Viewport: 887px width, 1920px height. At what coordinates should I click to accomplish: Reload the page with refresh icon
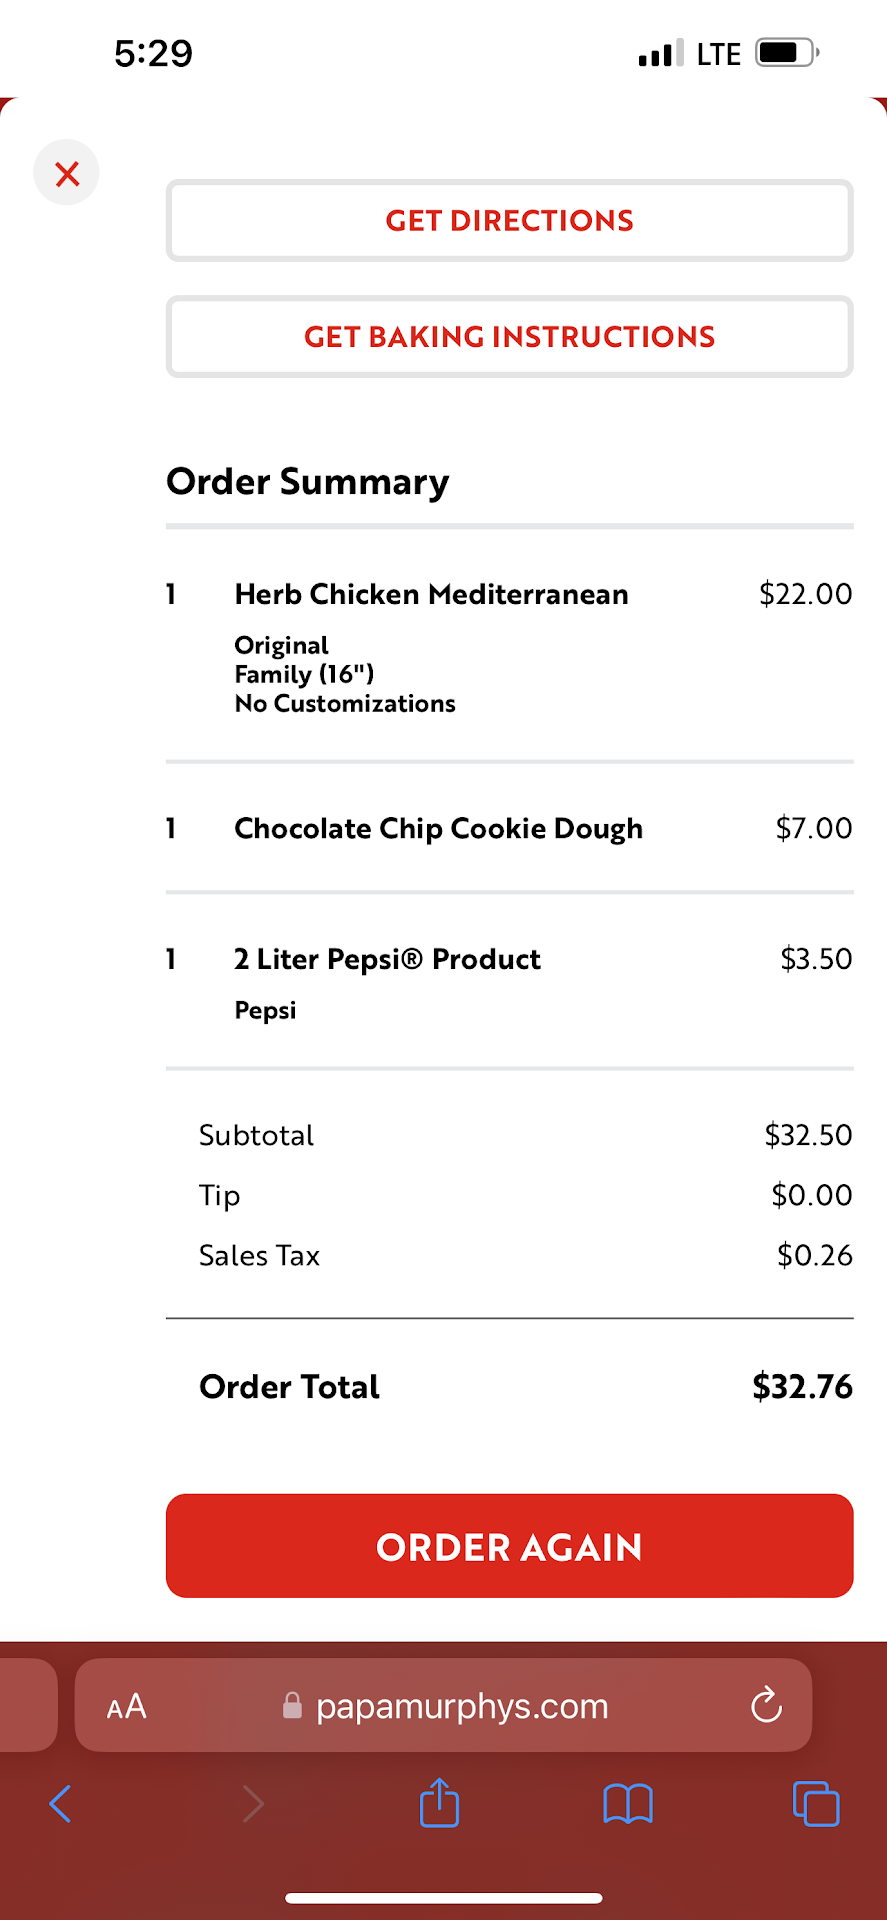tap(766, 1705)
